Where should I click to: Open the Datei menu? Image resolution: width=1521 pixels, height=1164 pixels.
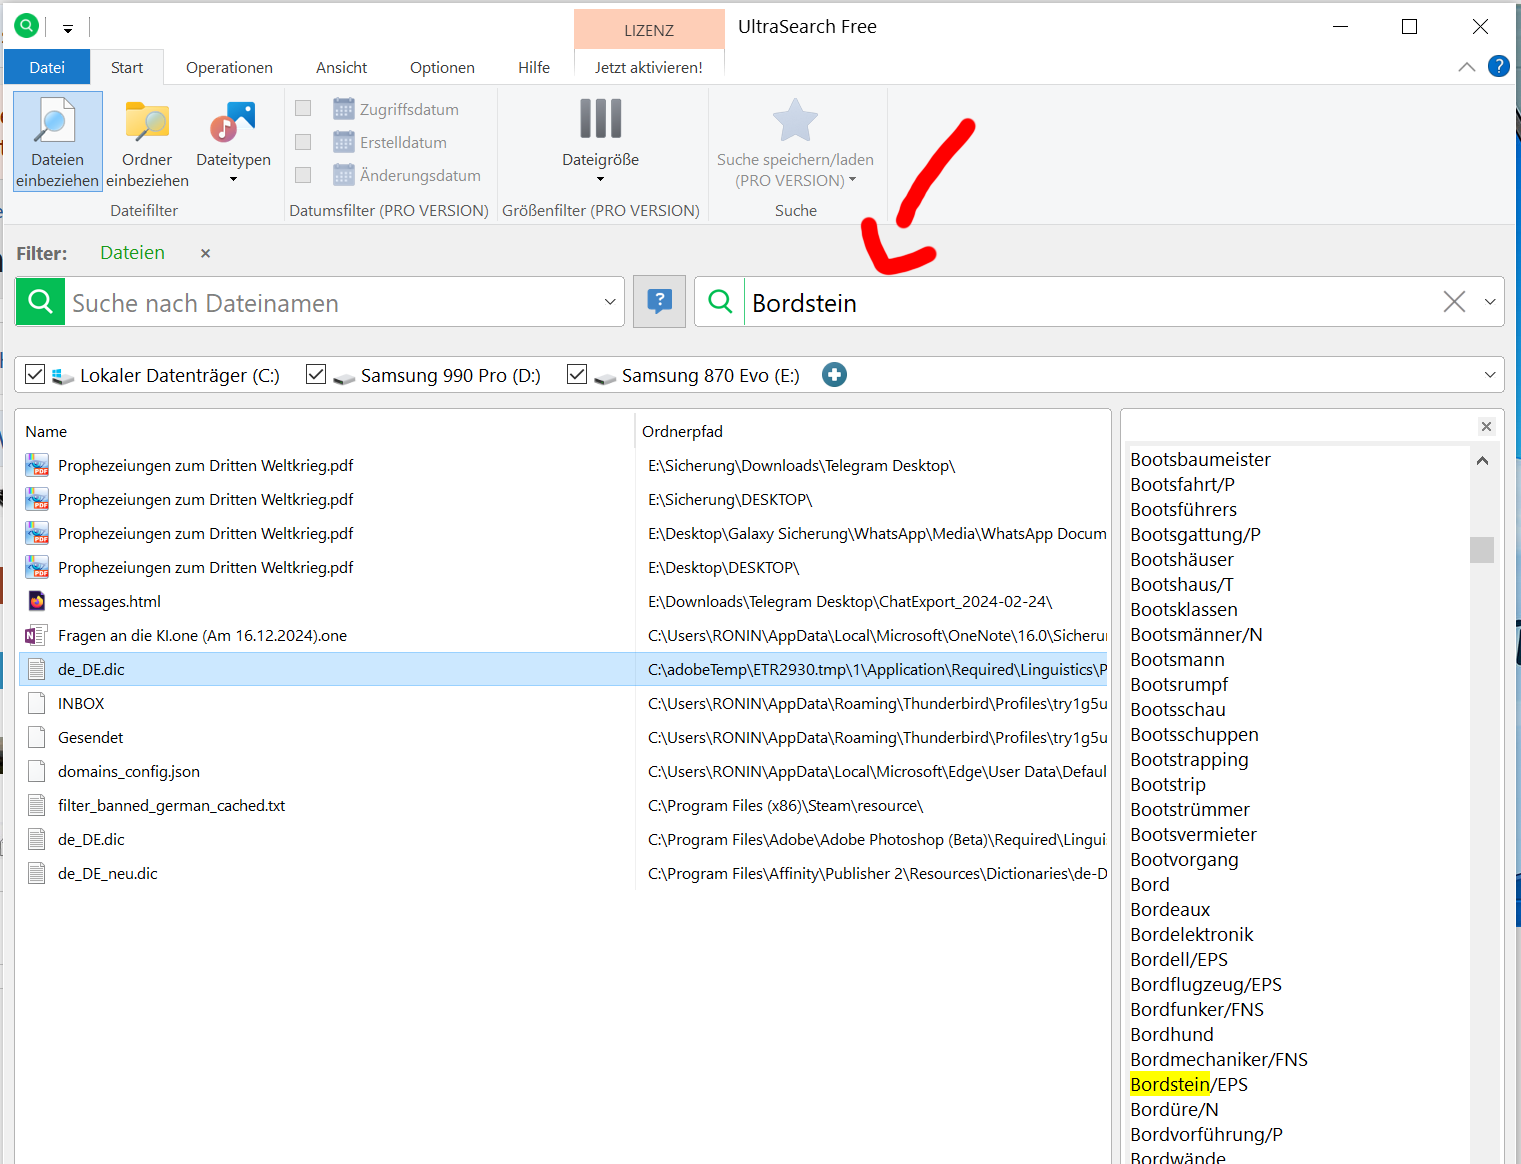(x=47, y=67)
